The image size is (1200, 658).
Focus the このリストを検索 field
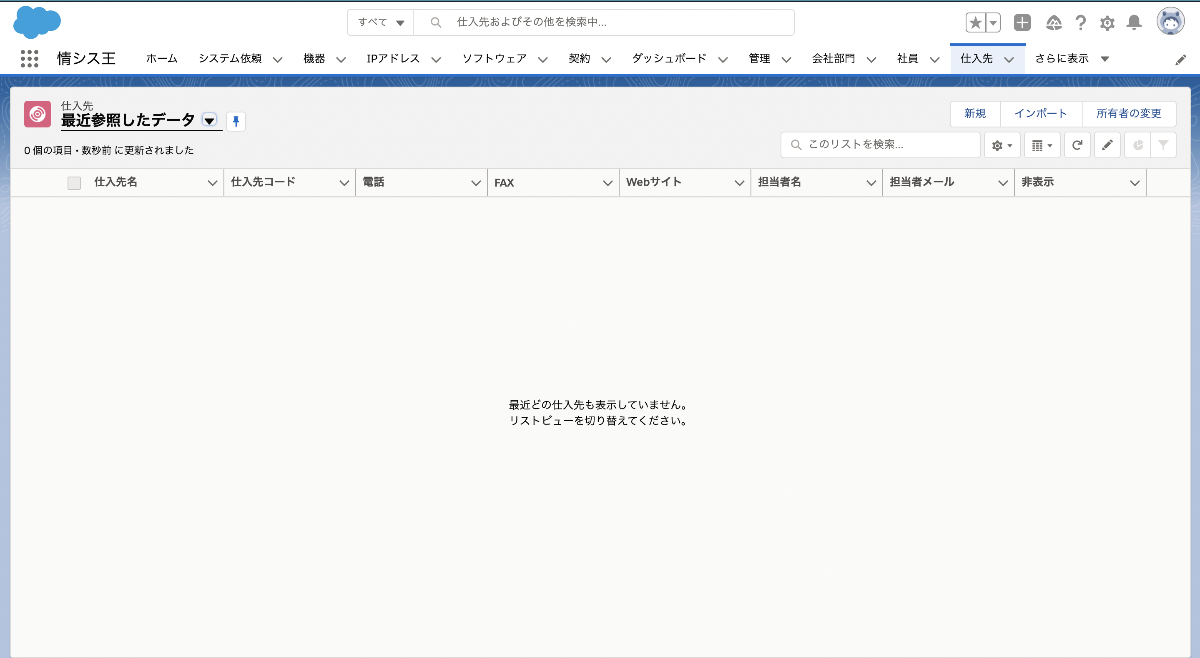point(881,145)
